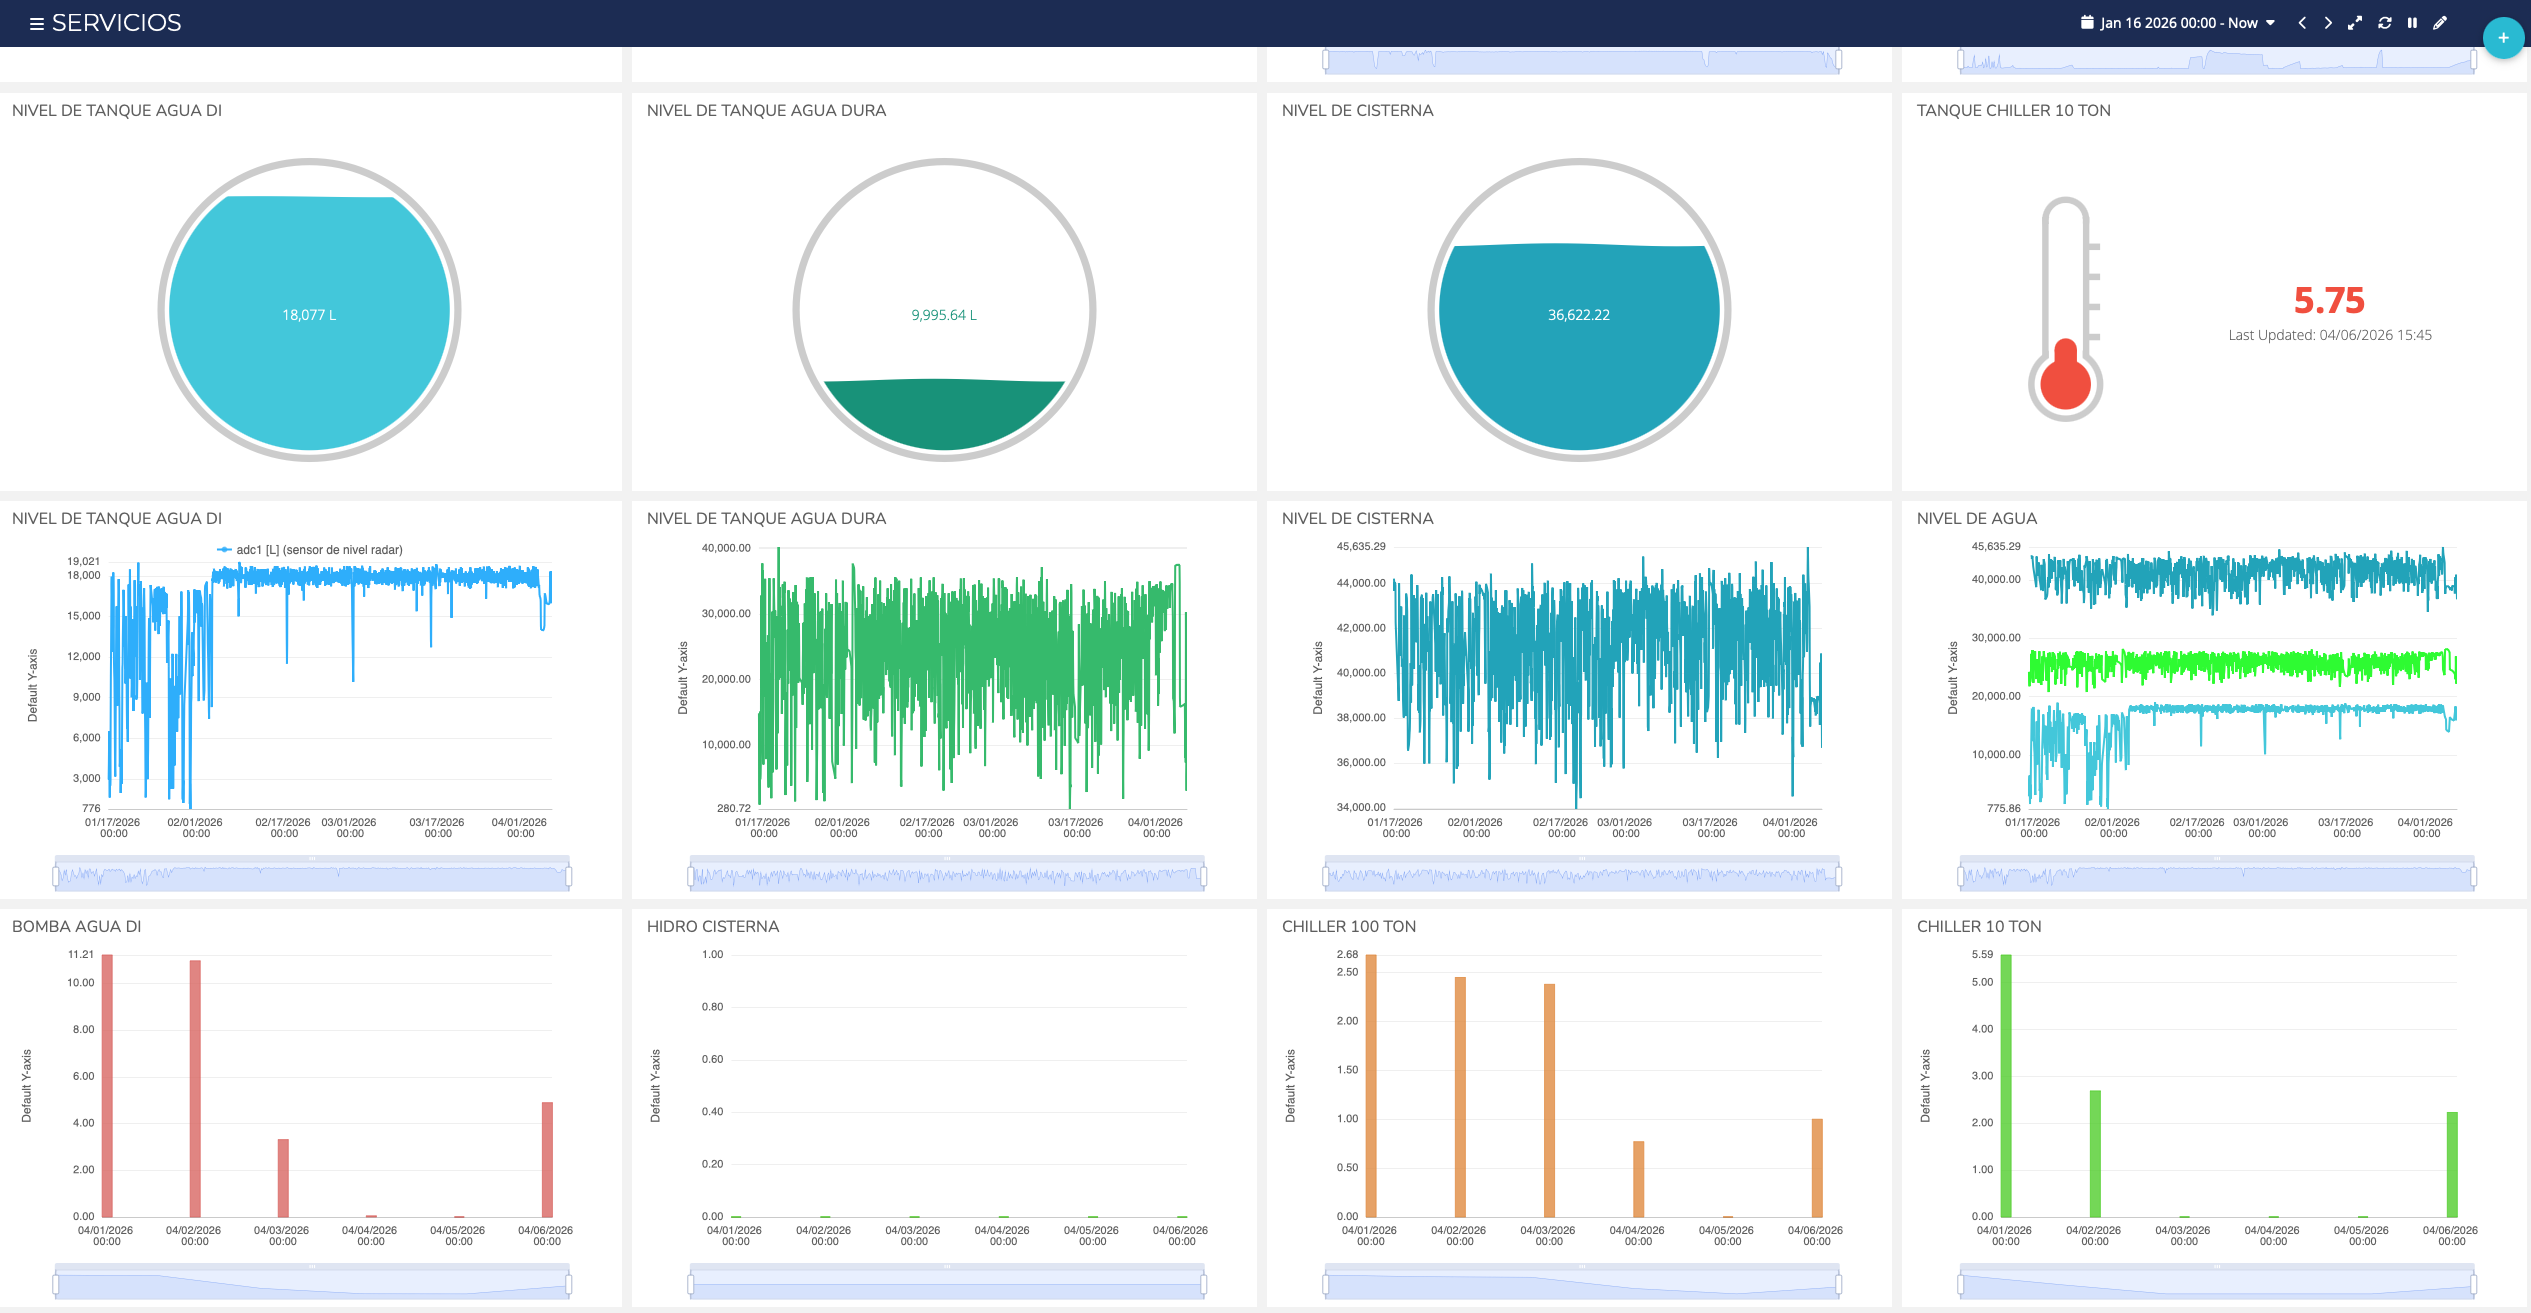Click 04/06/2026 bar in CHILLER 100 TON chart

pyautogui.click(x=1817, y=1167)
